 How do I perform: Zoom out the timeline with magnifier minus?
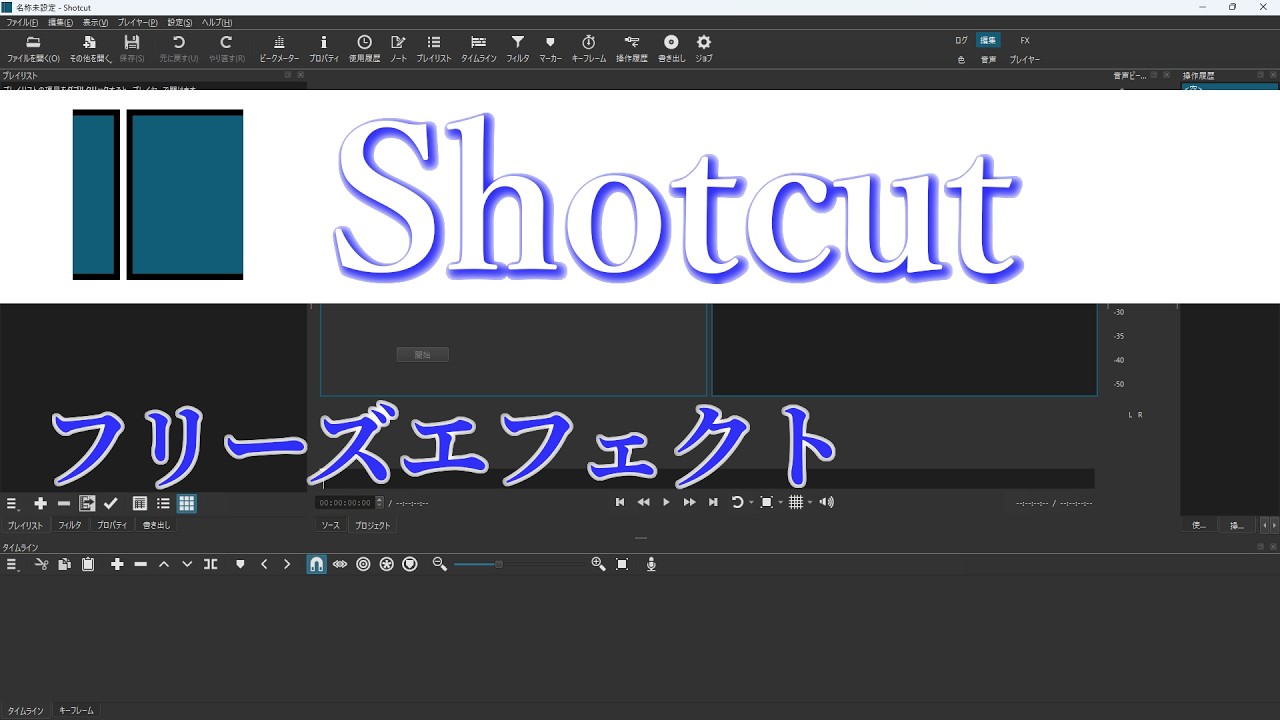pyautogui.click(x=439, y=564)
